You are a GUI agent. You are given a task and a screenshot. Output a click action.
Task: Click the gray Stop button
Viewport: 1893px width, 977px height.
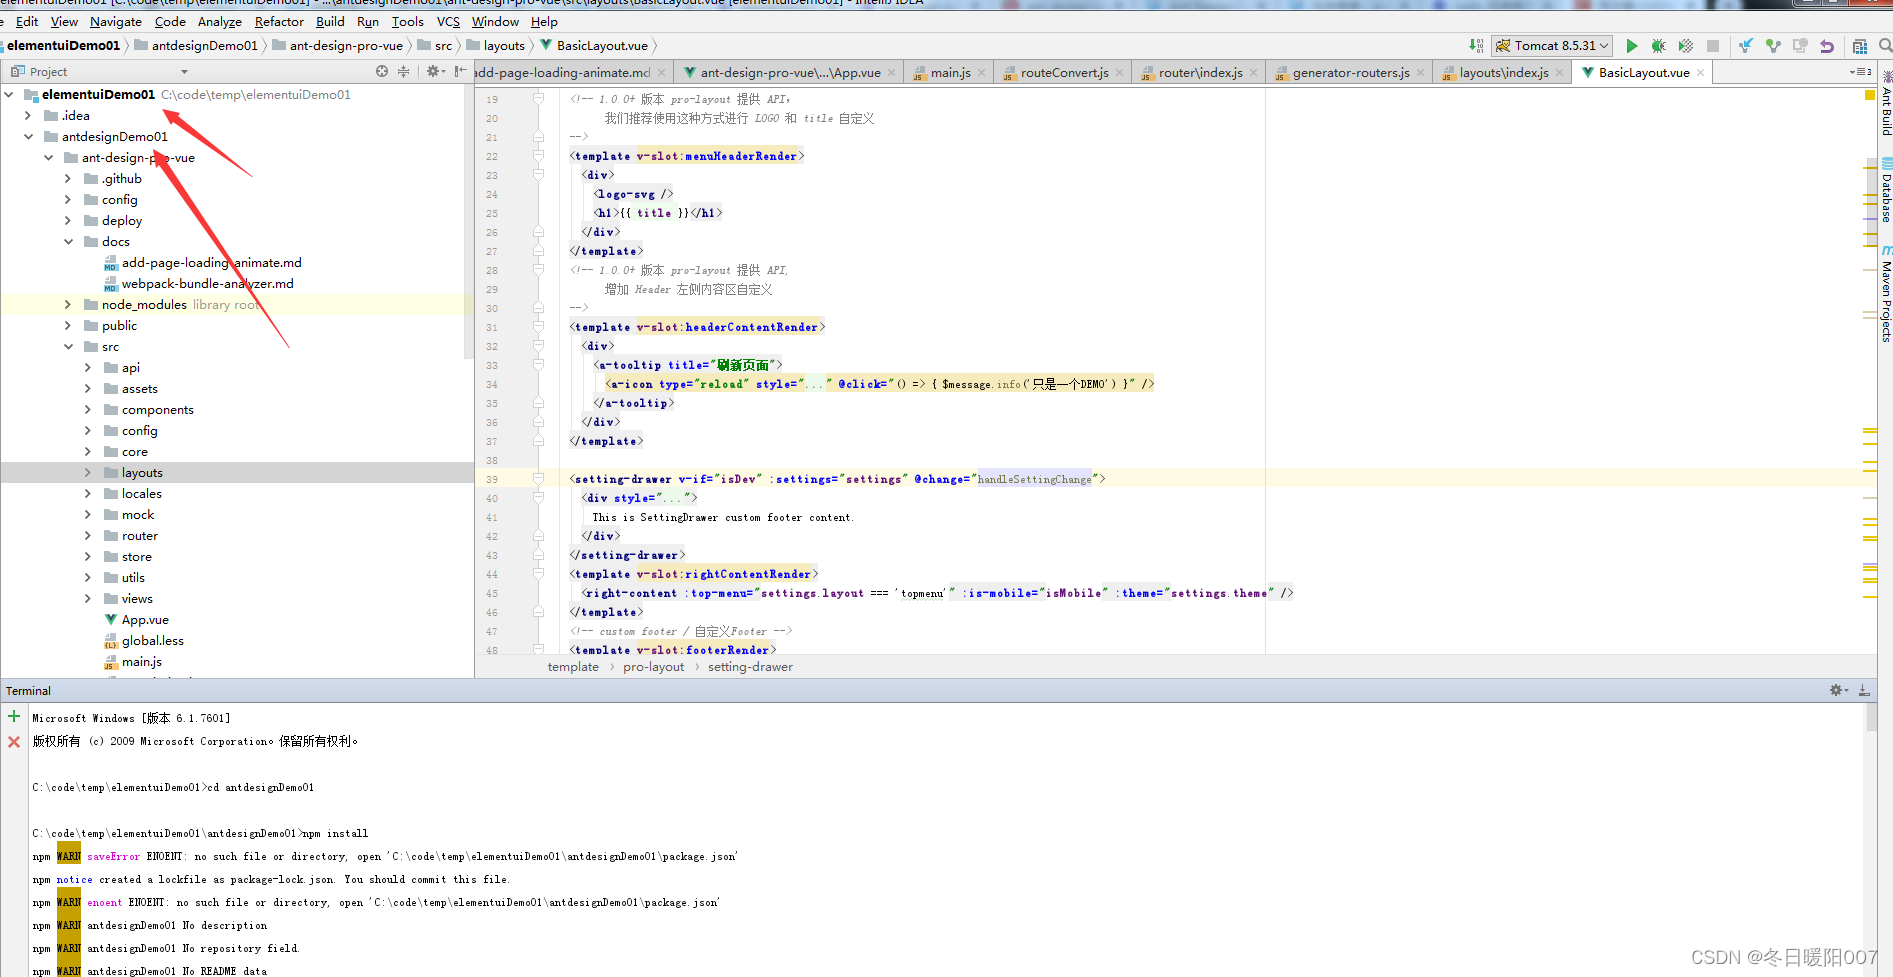point(1712,46)
